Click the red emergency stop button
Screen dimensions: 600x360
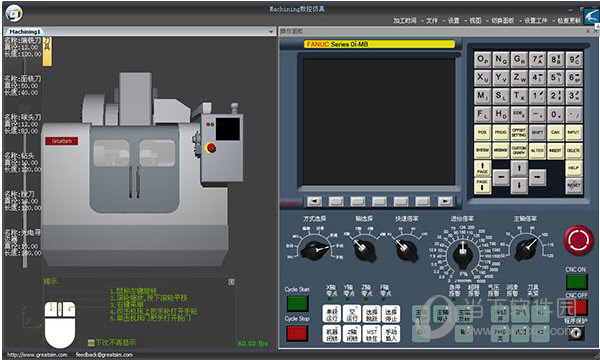point(579,240)
